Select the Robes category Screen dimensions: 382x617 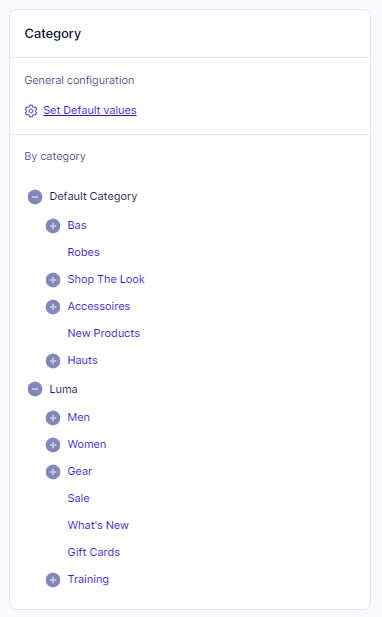point(83,252)
